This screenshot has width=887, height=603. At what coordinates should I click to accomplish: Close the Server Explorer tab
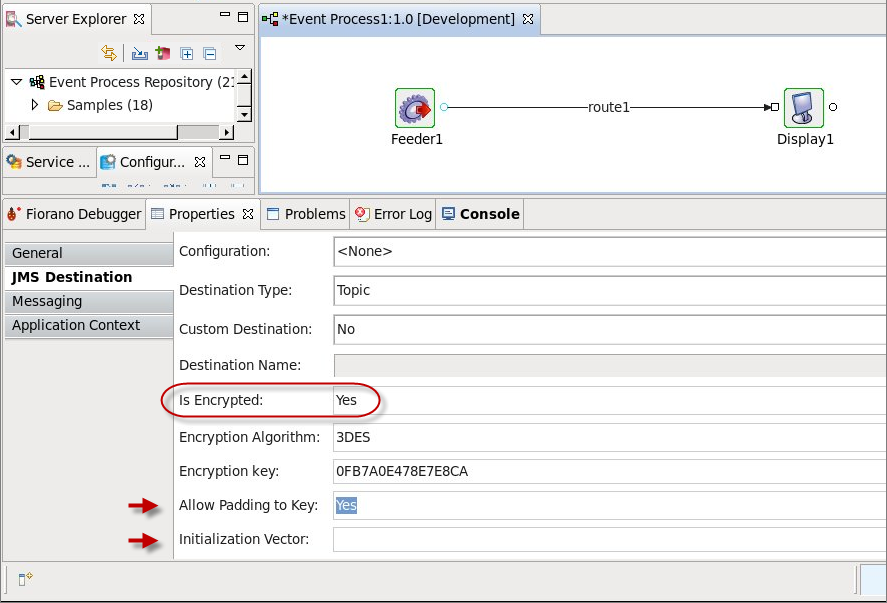pyautogui.click(x=139, y=19)
